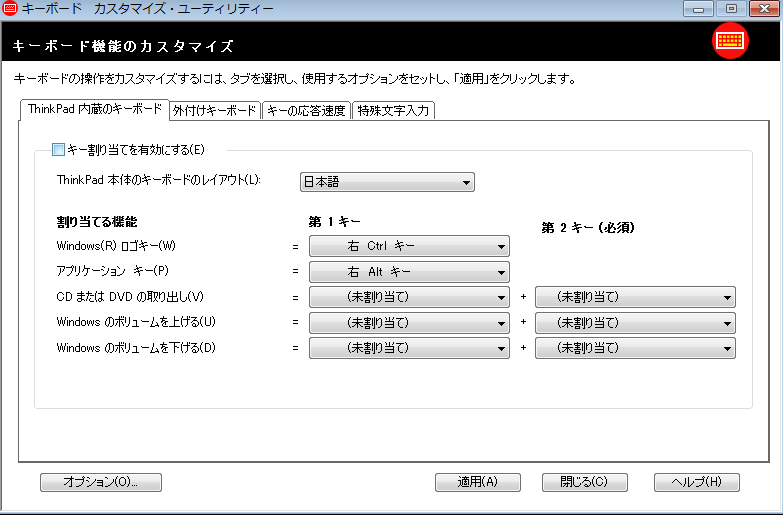Switch to the キーの応答速度 tab

(306, 110)
